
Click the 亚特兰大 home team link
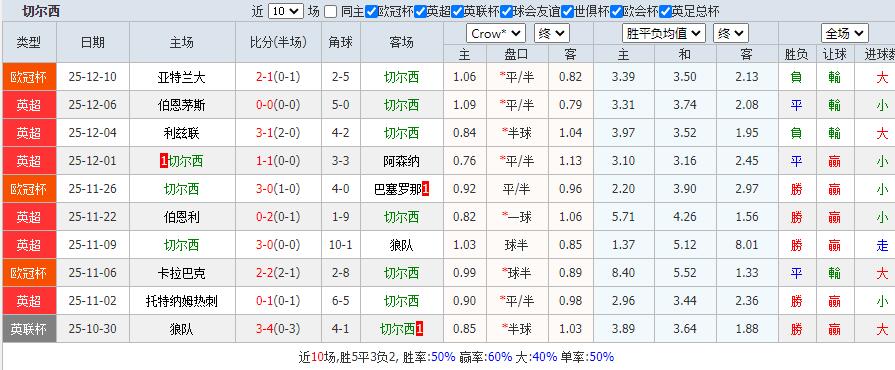(182, 77)
